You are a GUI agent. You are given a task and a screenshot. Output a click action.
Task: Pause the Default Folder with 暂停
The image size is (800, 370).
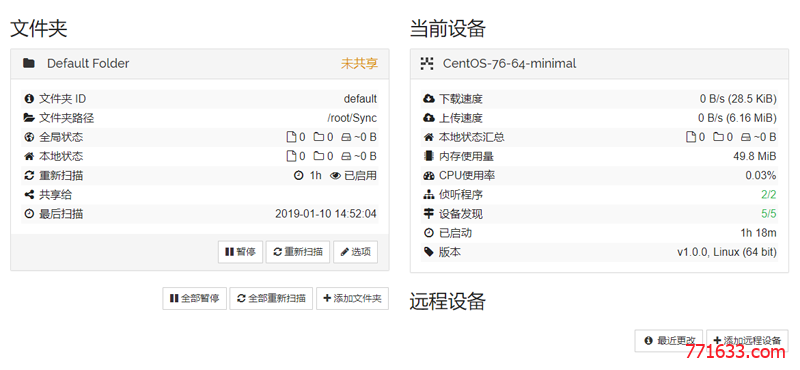240,252
